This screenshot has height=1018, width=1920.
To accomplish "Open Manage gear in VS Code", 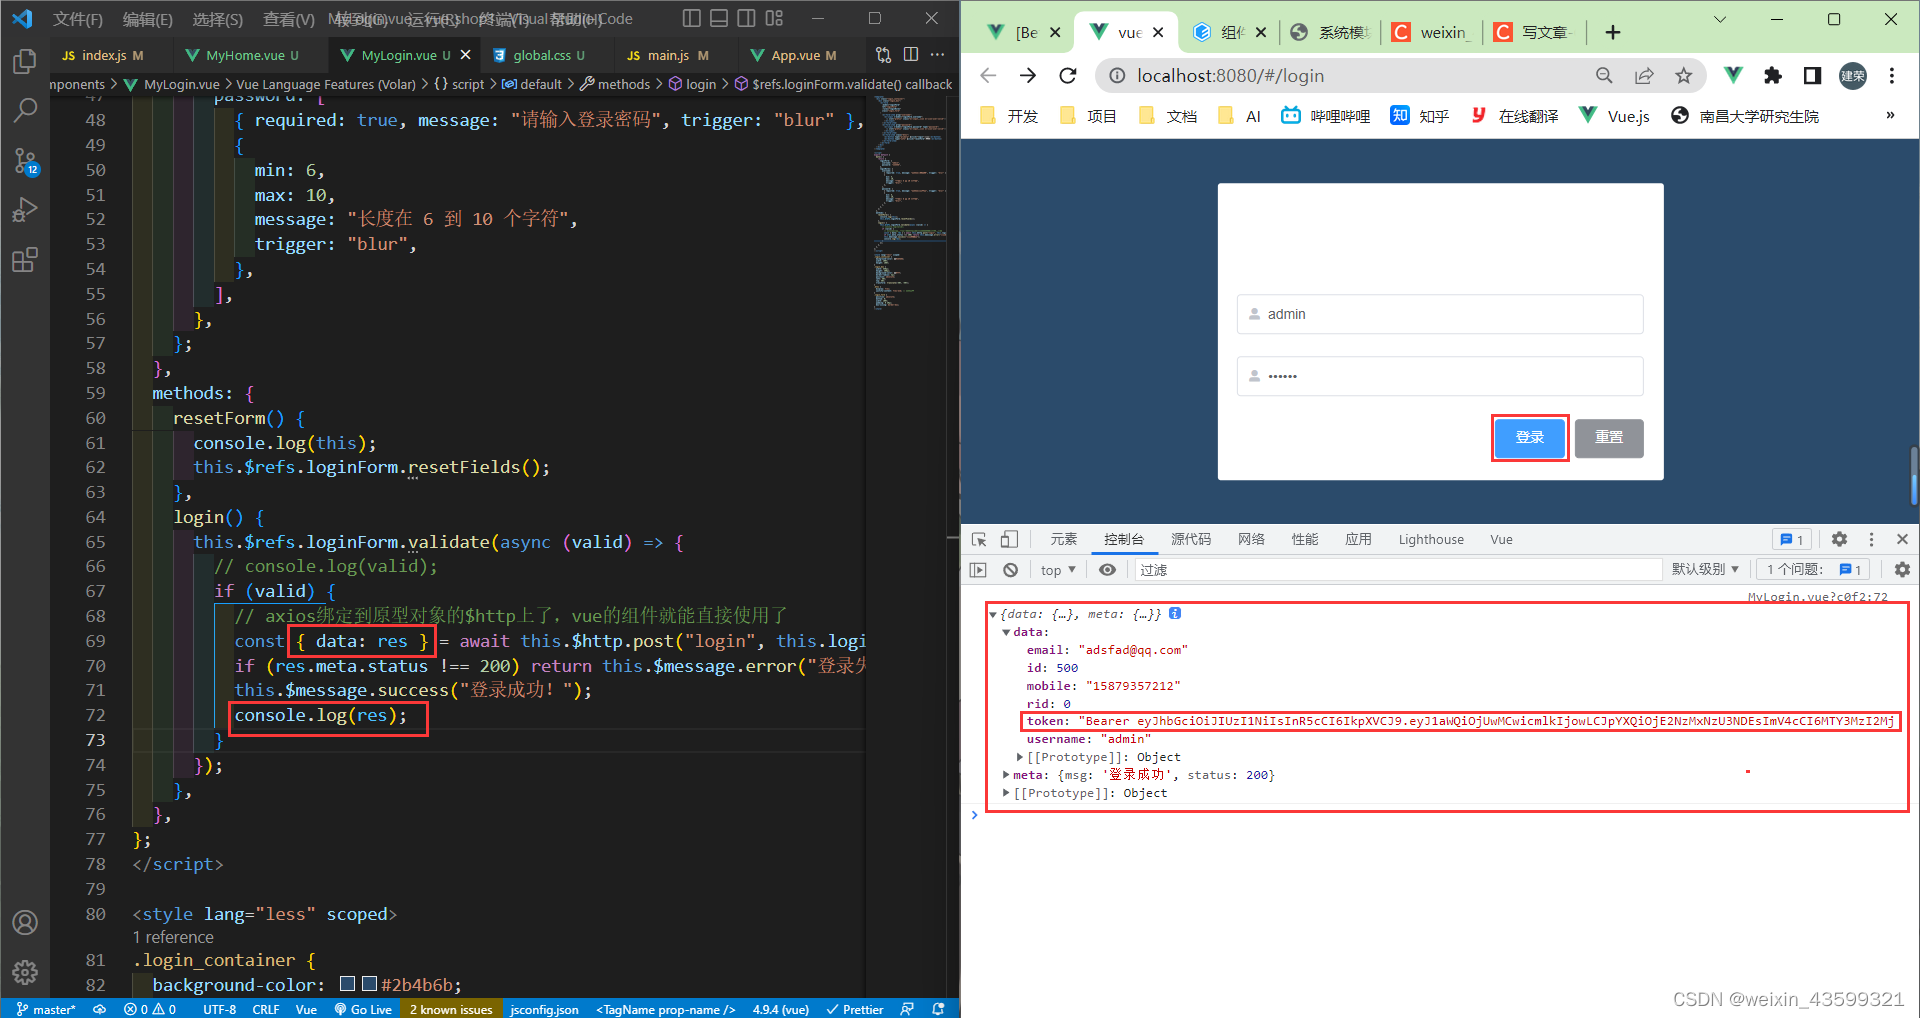I will (25, 972).
